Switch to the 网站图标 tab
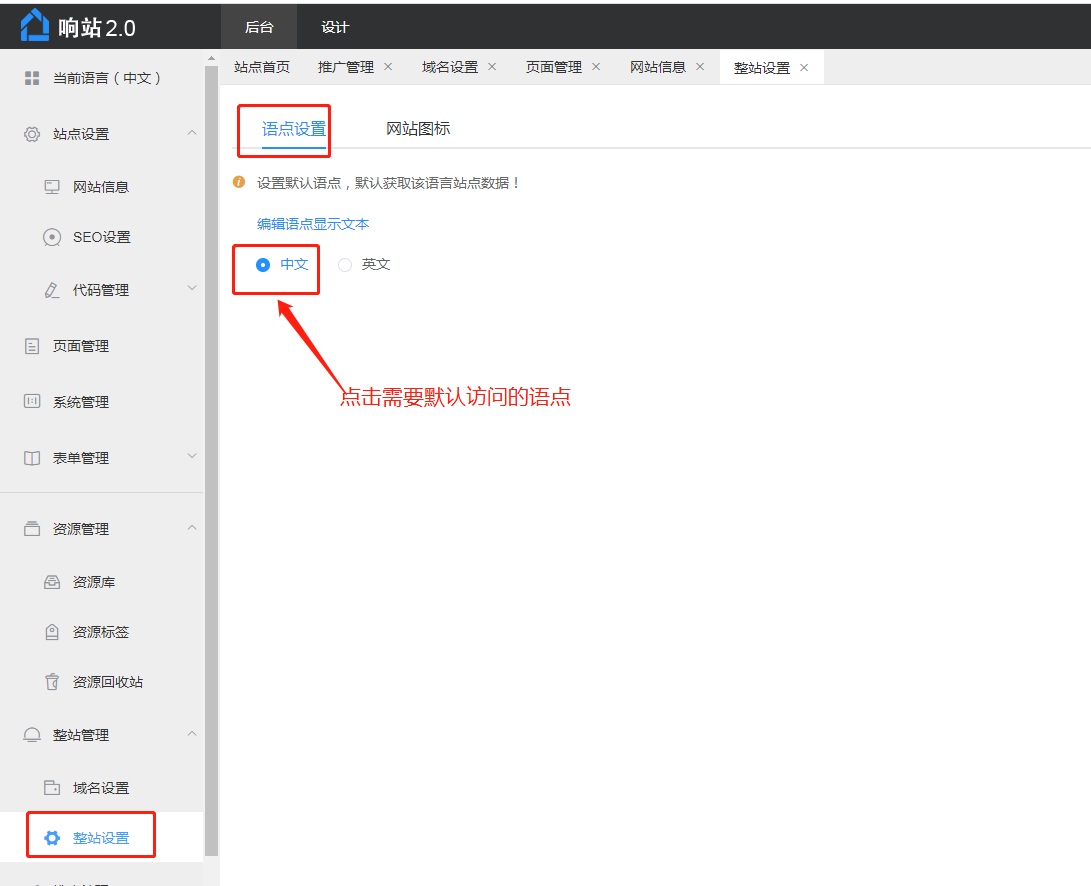This screenshot has height=886, width=1091. 418,129
